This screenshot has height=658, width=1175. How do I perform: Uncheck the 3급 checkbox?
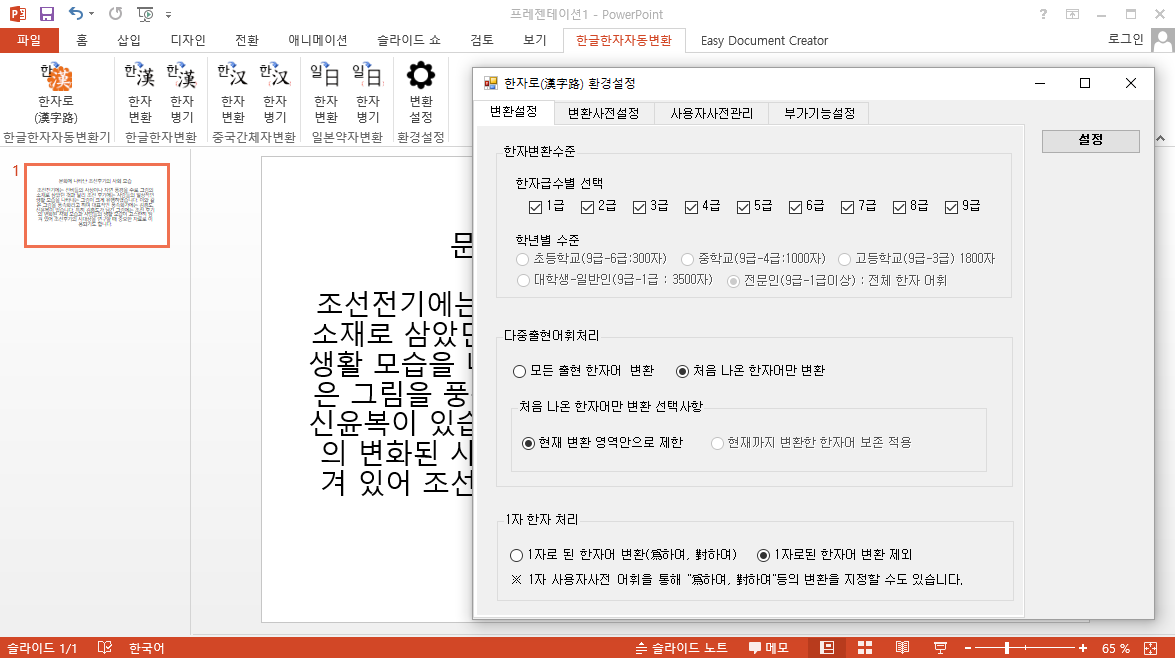[x=639, y=207]
